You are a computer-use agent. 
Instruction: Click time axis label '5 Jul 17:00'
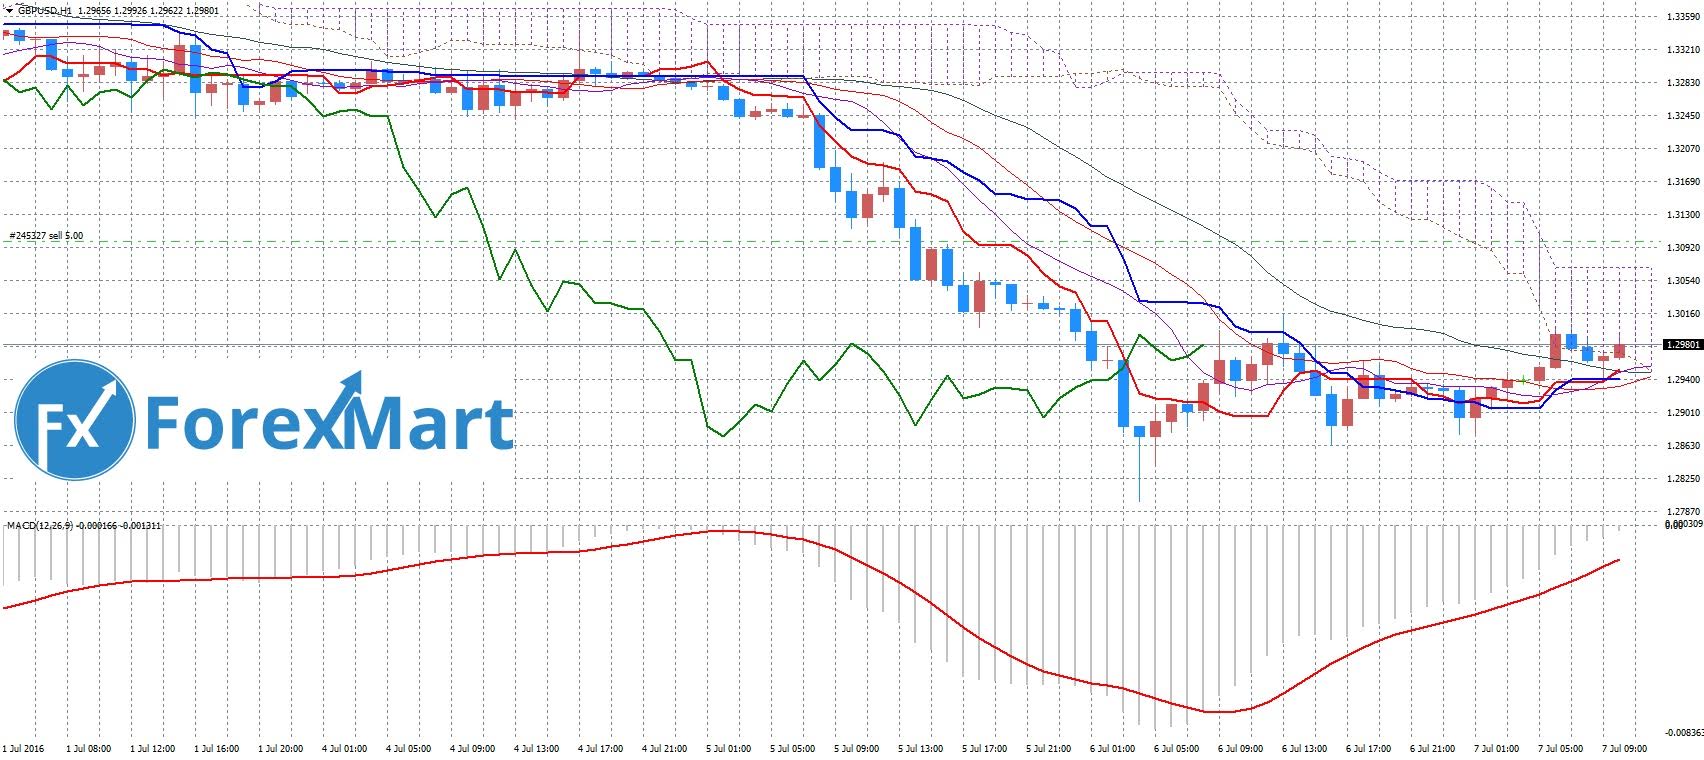(x=984, y=748)
